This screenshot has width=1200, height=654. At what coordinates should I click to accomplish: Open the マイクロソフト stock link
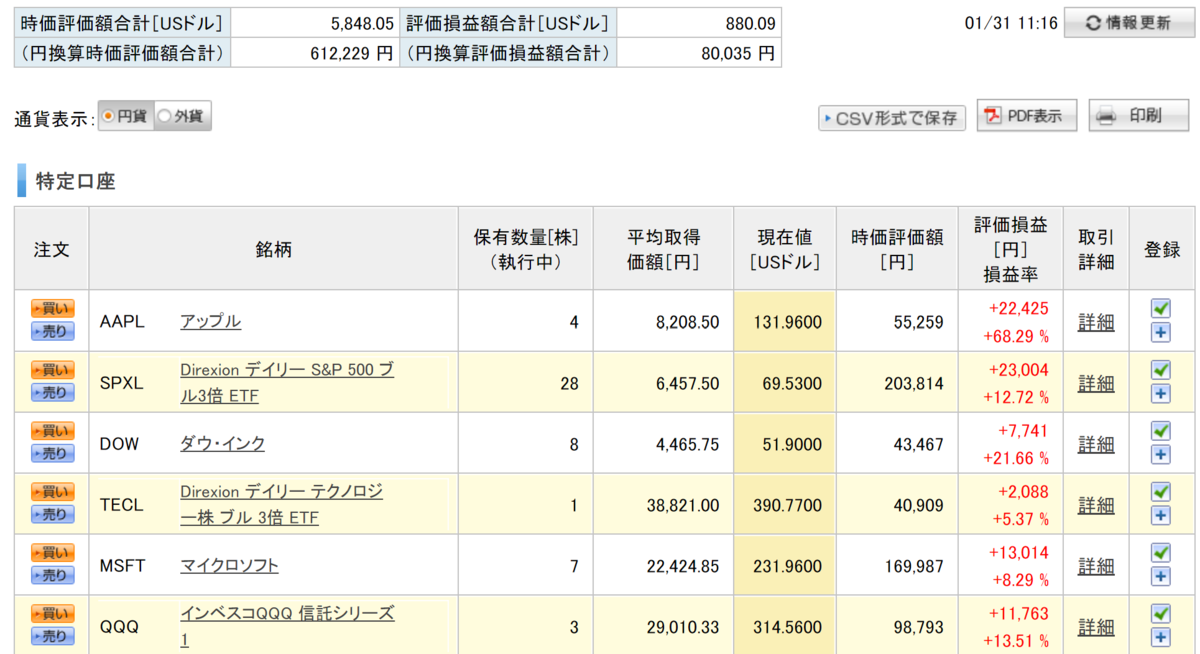pos(229,565)
